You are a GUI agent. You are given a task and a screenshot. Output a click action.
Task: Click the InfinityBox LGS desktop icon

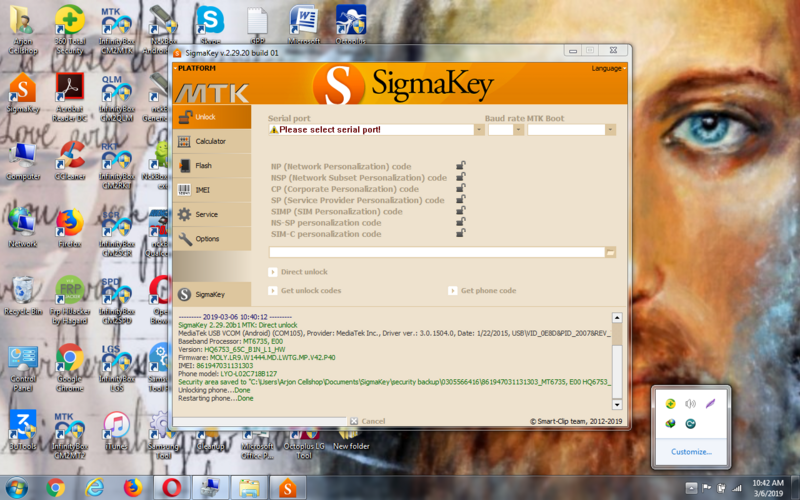point(117,368)
